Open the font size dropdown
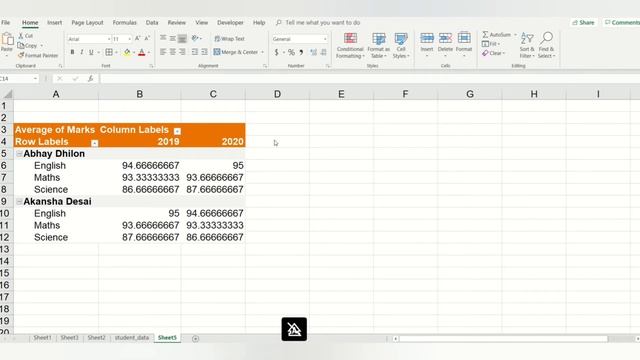 point(129,39)
